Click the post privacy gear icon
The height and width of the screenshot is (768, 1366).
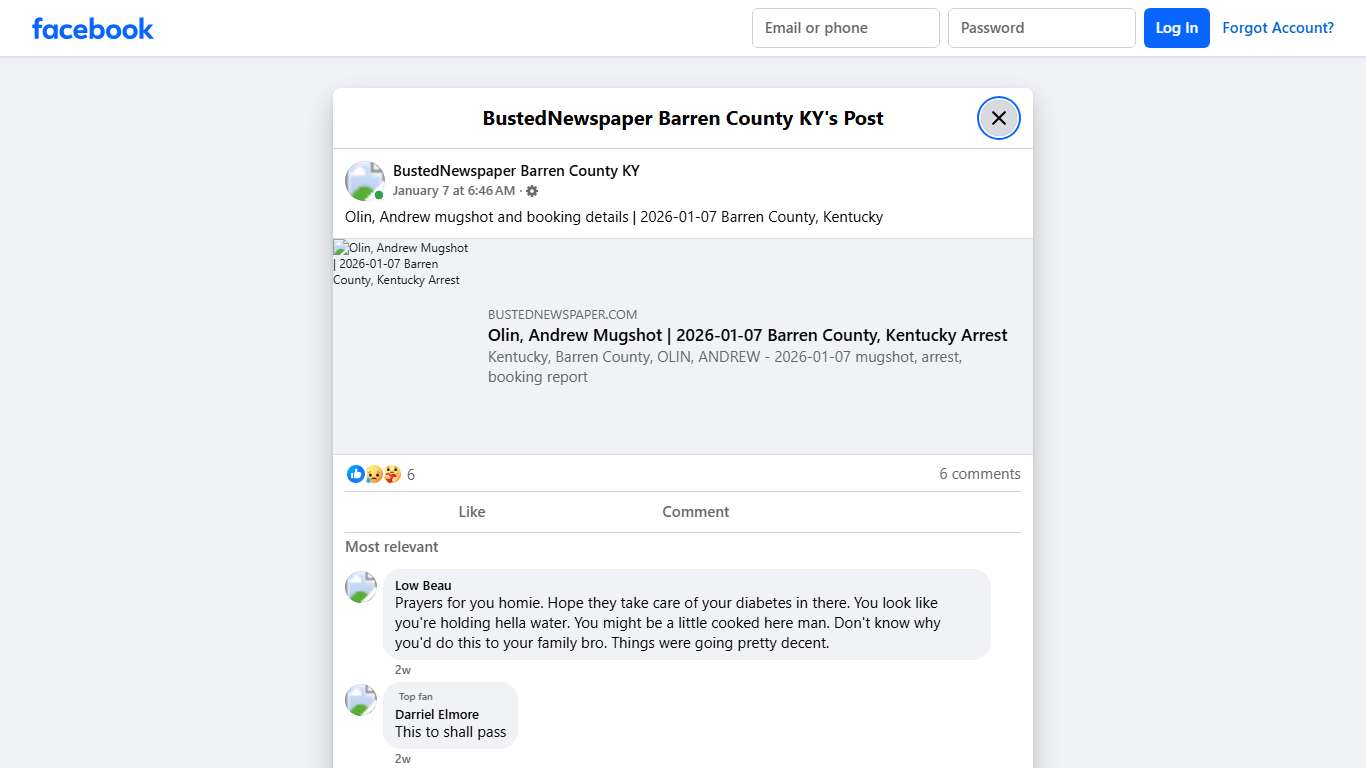tap(532, 191)
